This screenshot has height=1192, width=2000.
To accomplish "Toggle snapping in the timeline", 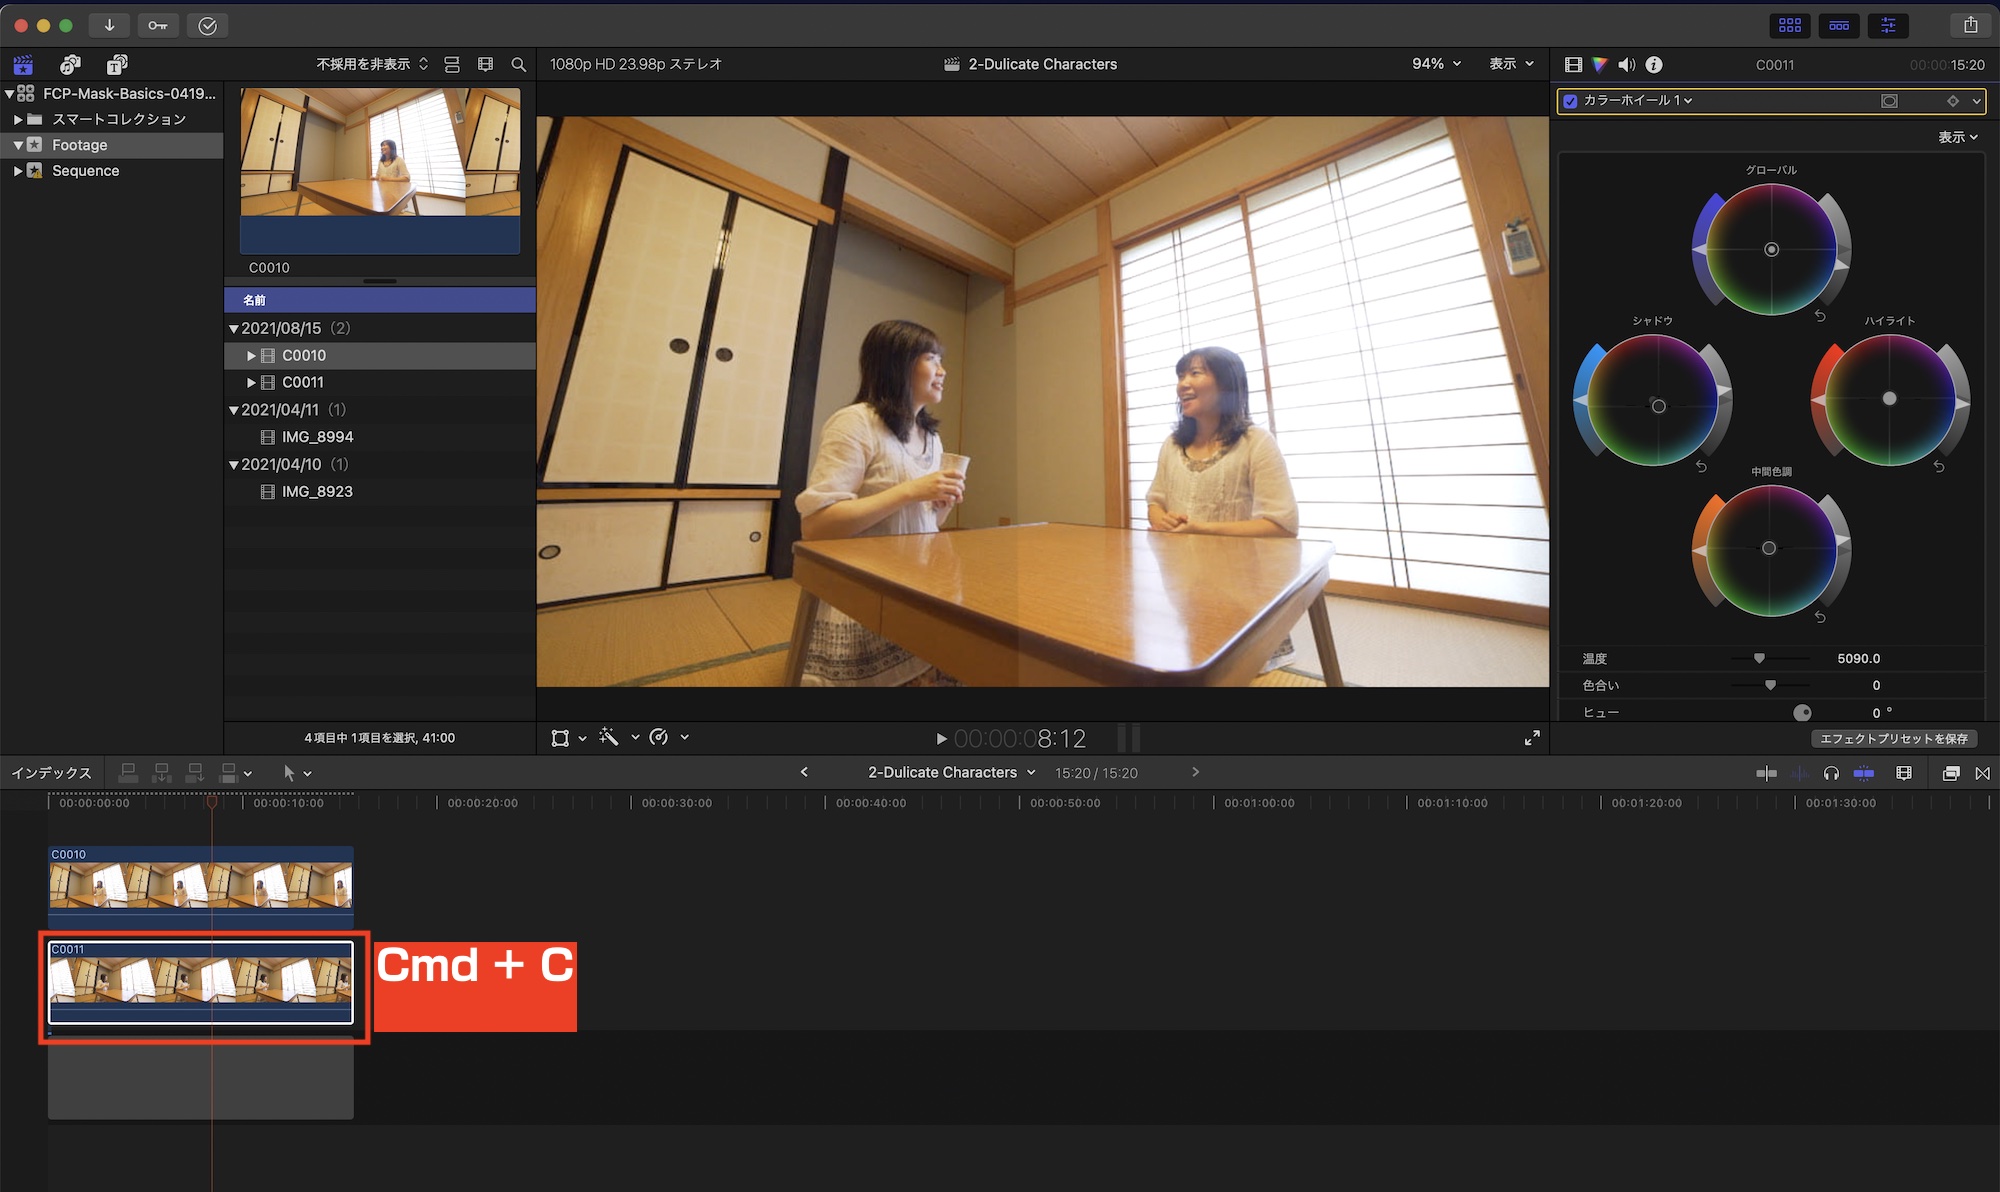I will (x=1864, y=773).
